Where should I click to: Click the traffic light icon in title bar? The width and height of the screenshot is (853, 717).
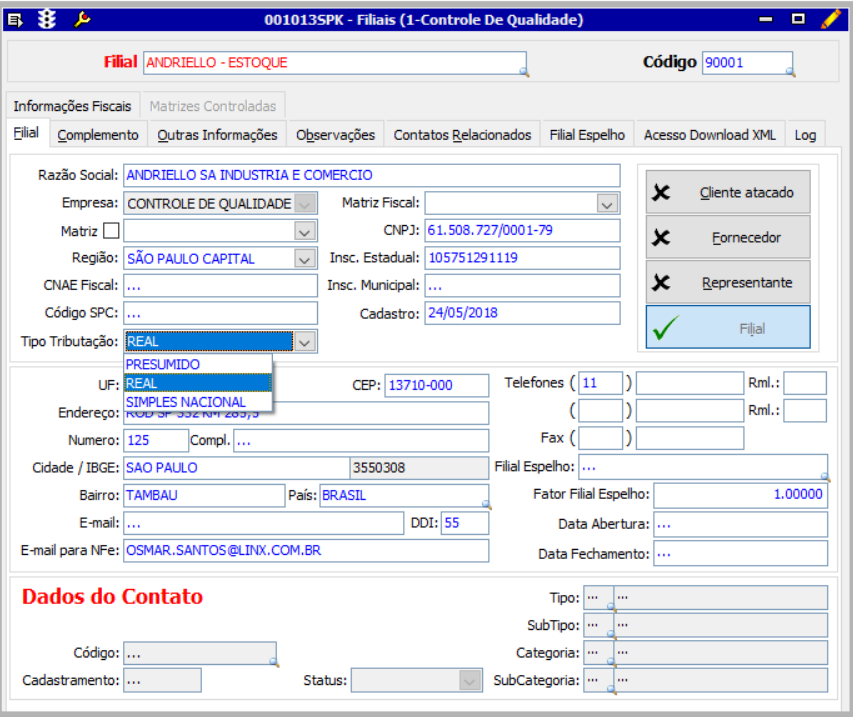click(47, 20)
